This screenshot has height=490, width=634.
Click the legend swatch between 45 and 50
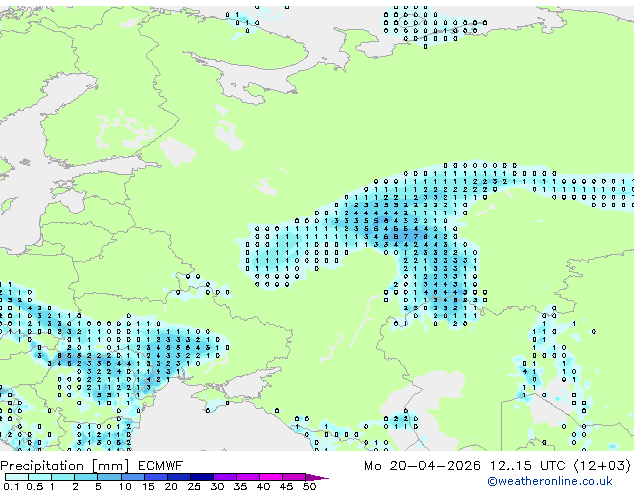coord(294,477)
